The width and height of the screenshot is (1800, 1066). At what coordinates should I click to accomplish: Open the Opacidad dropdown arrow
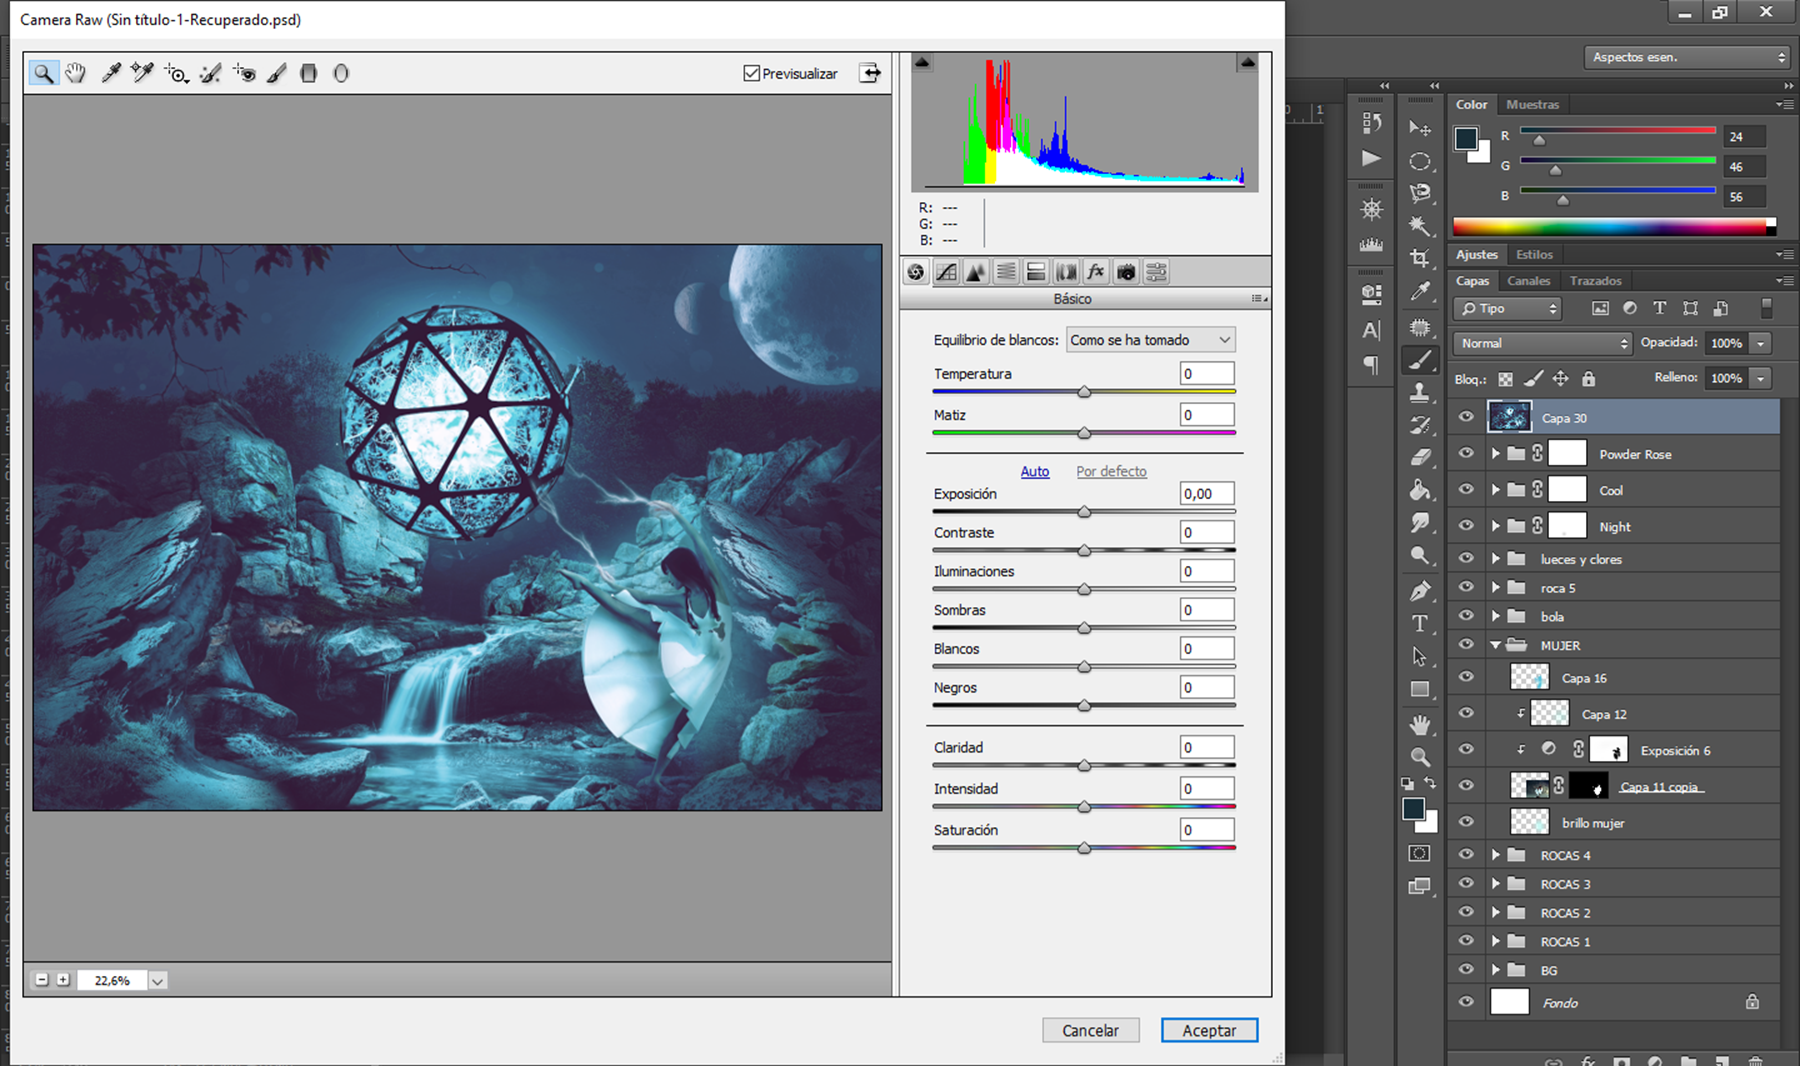point(1760,343)
